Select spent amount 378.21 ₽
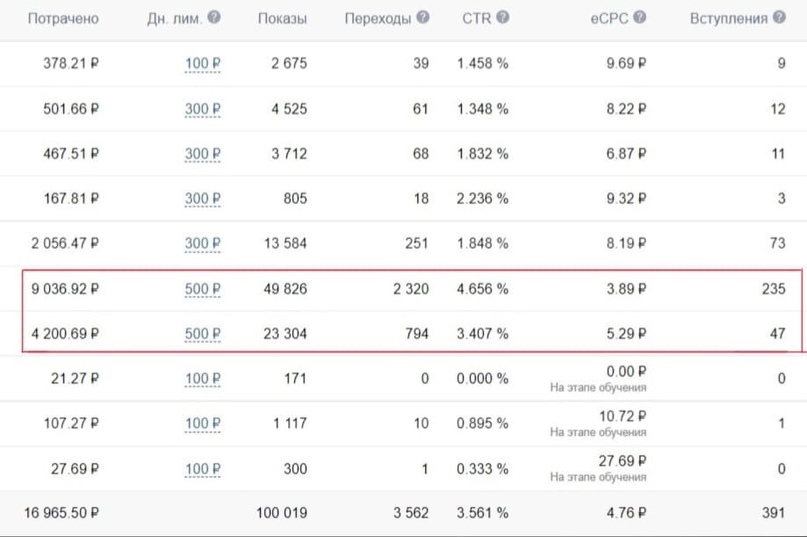This screenshot has height=537, width=807. (71, 63)
